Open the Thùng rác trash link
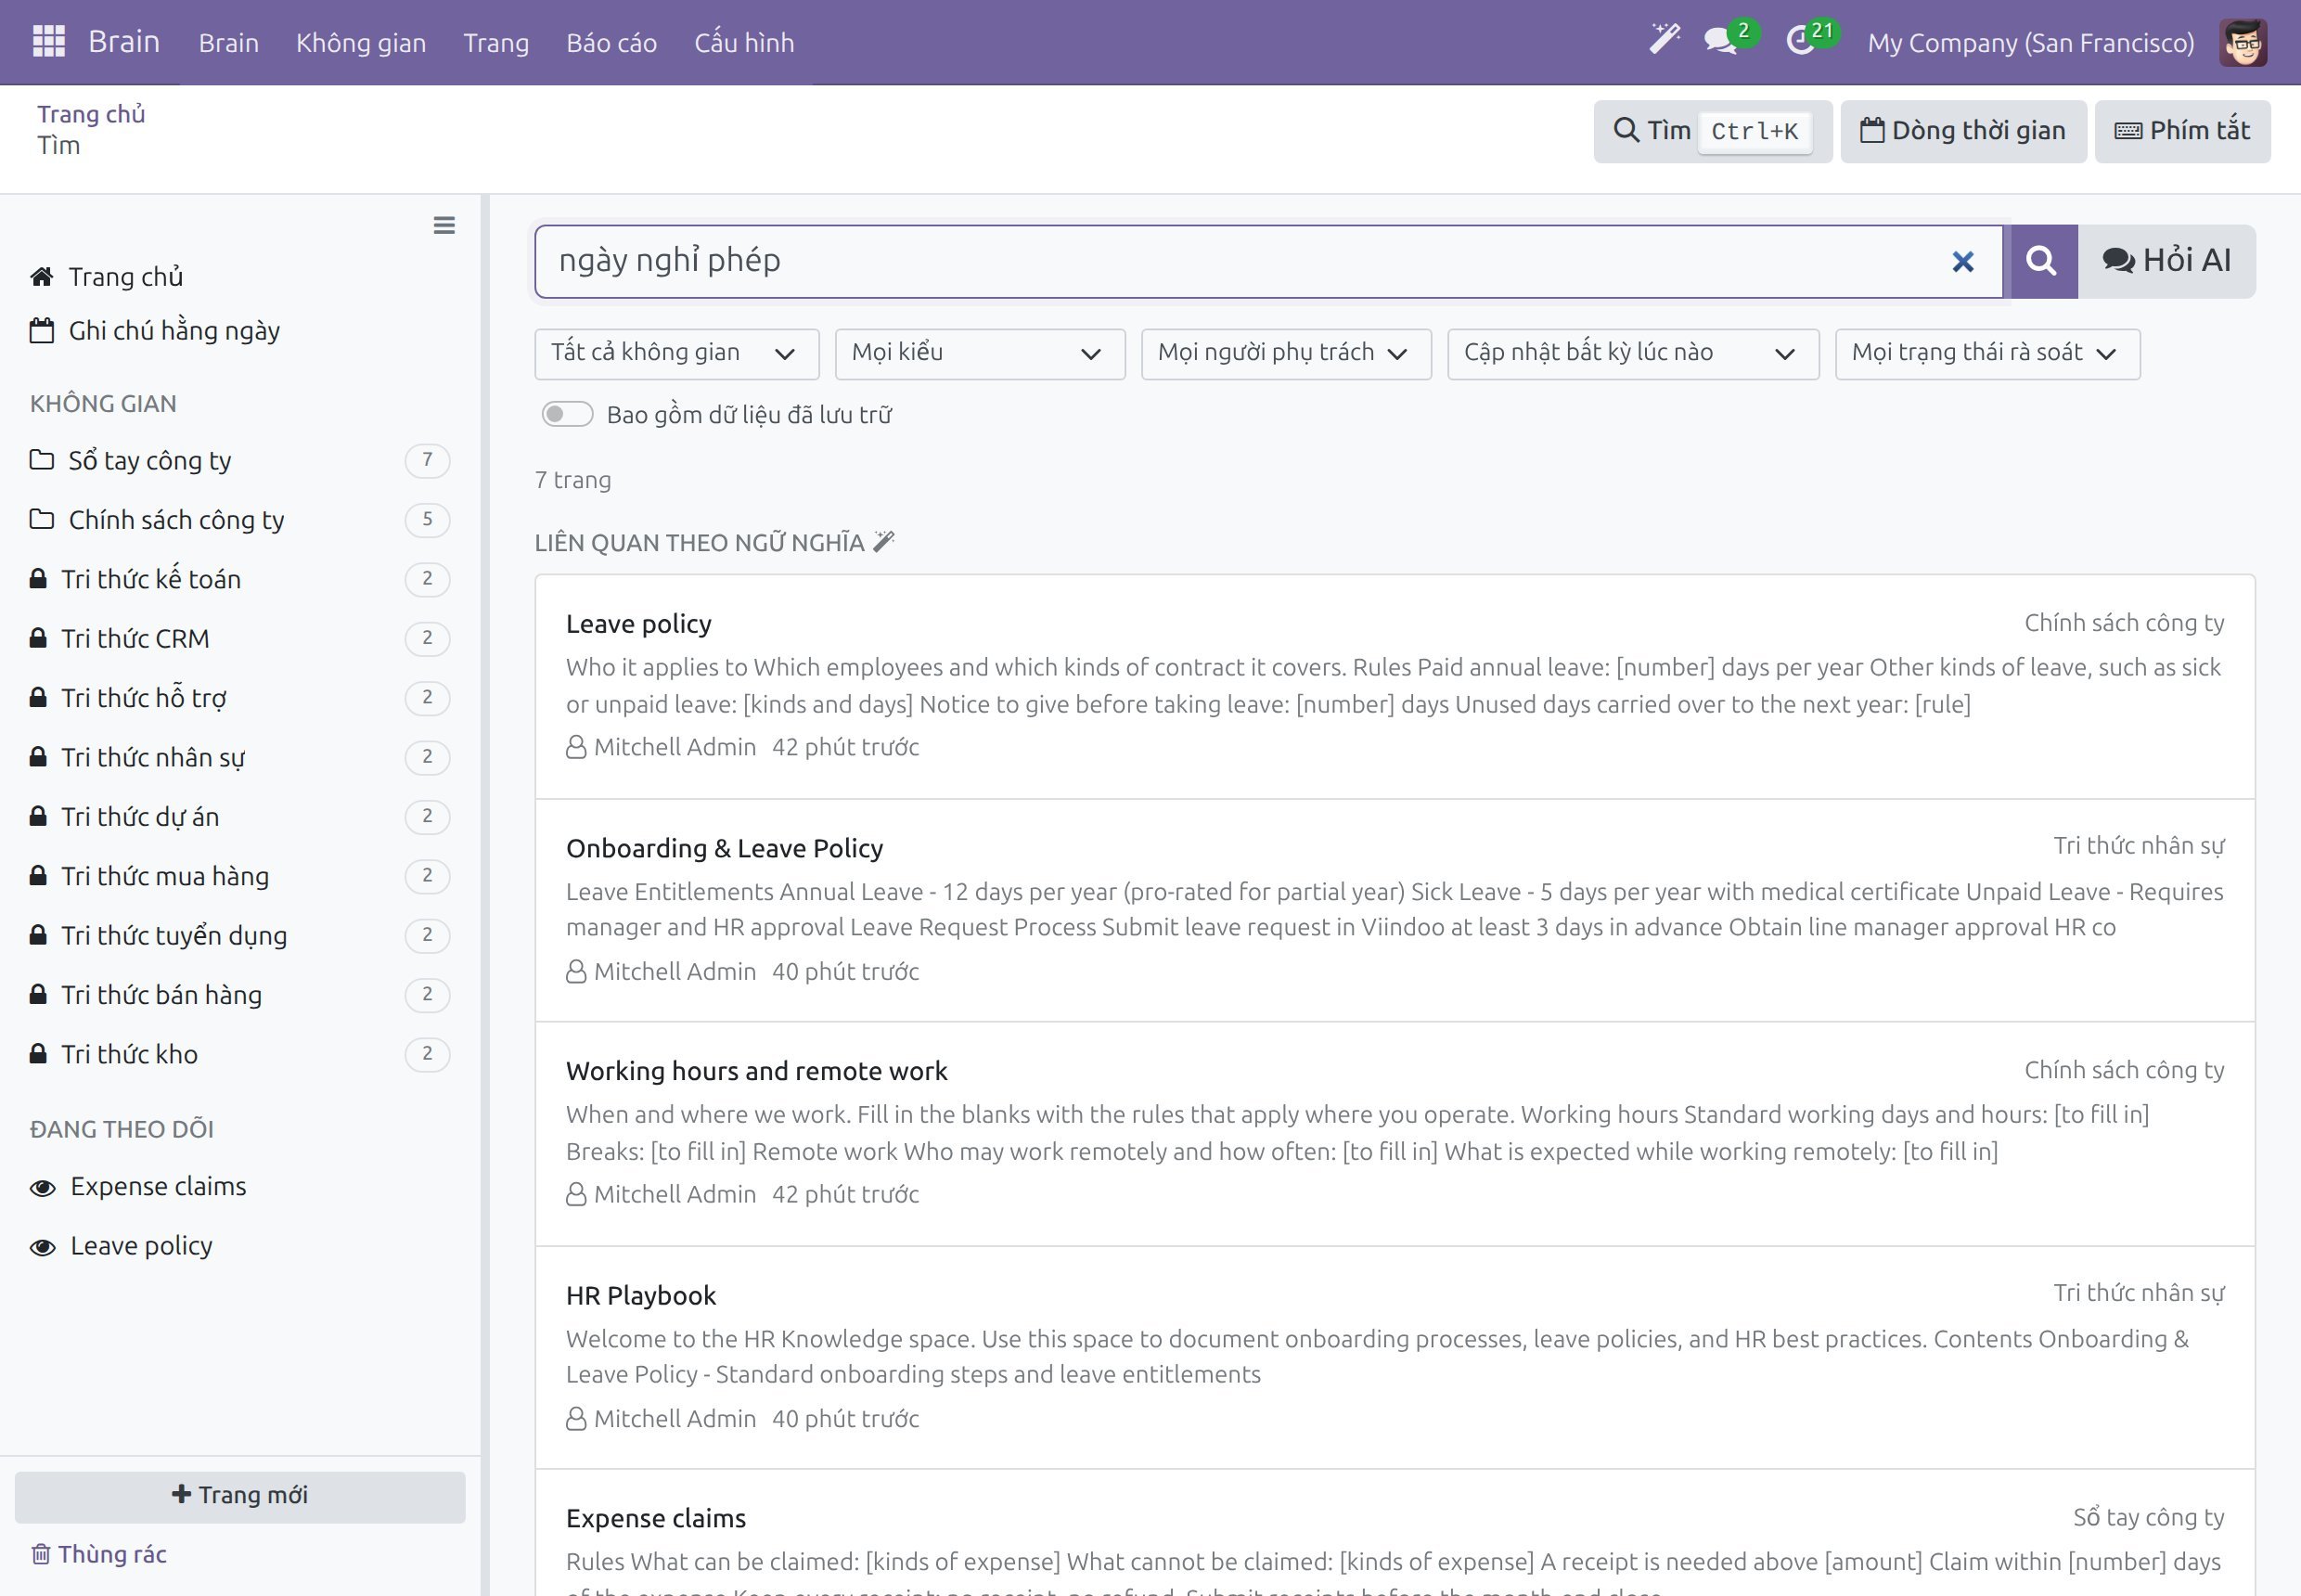 [99, 1554]
